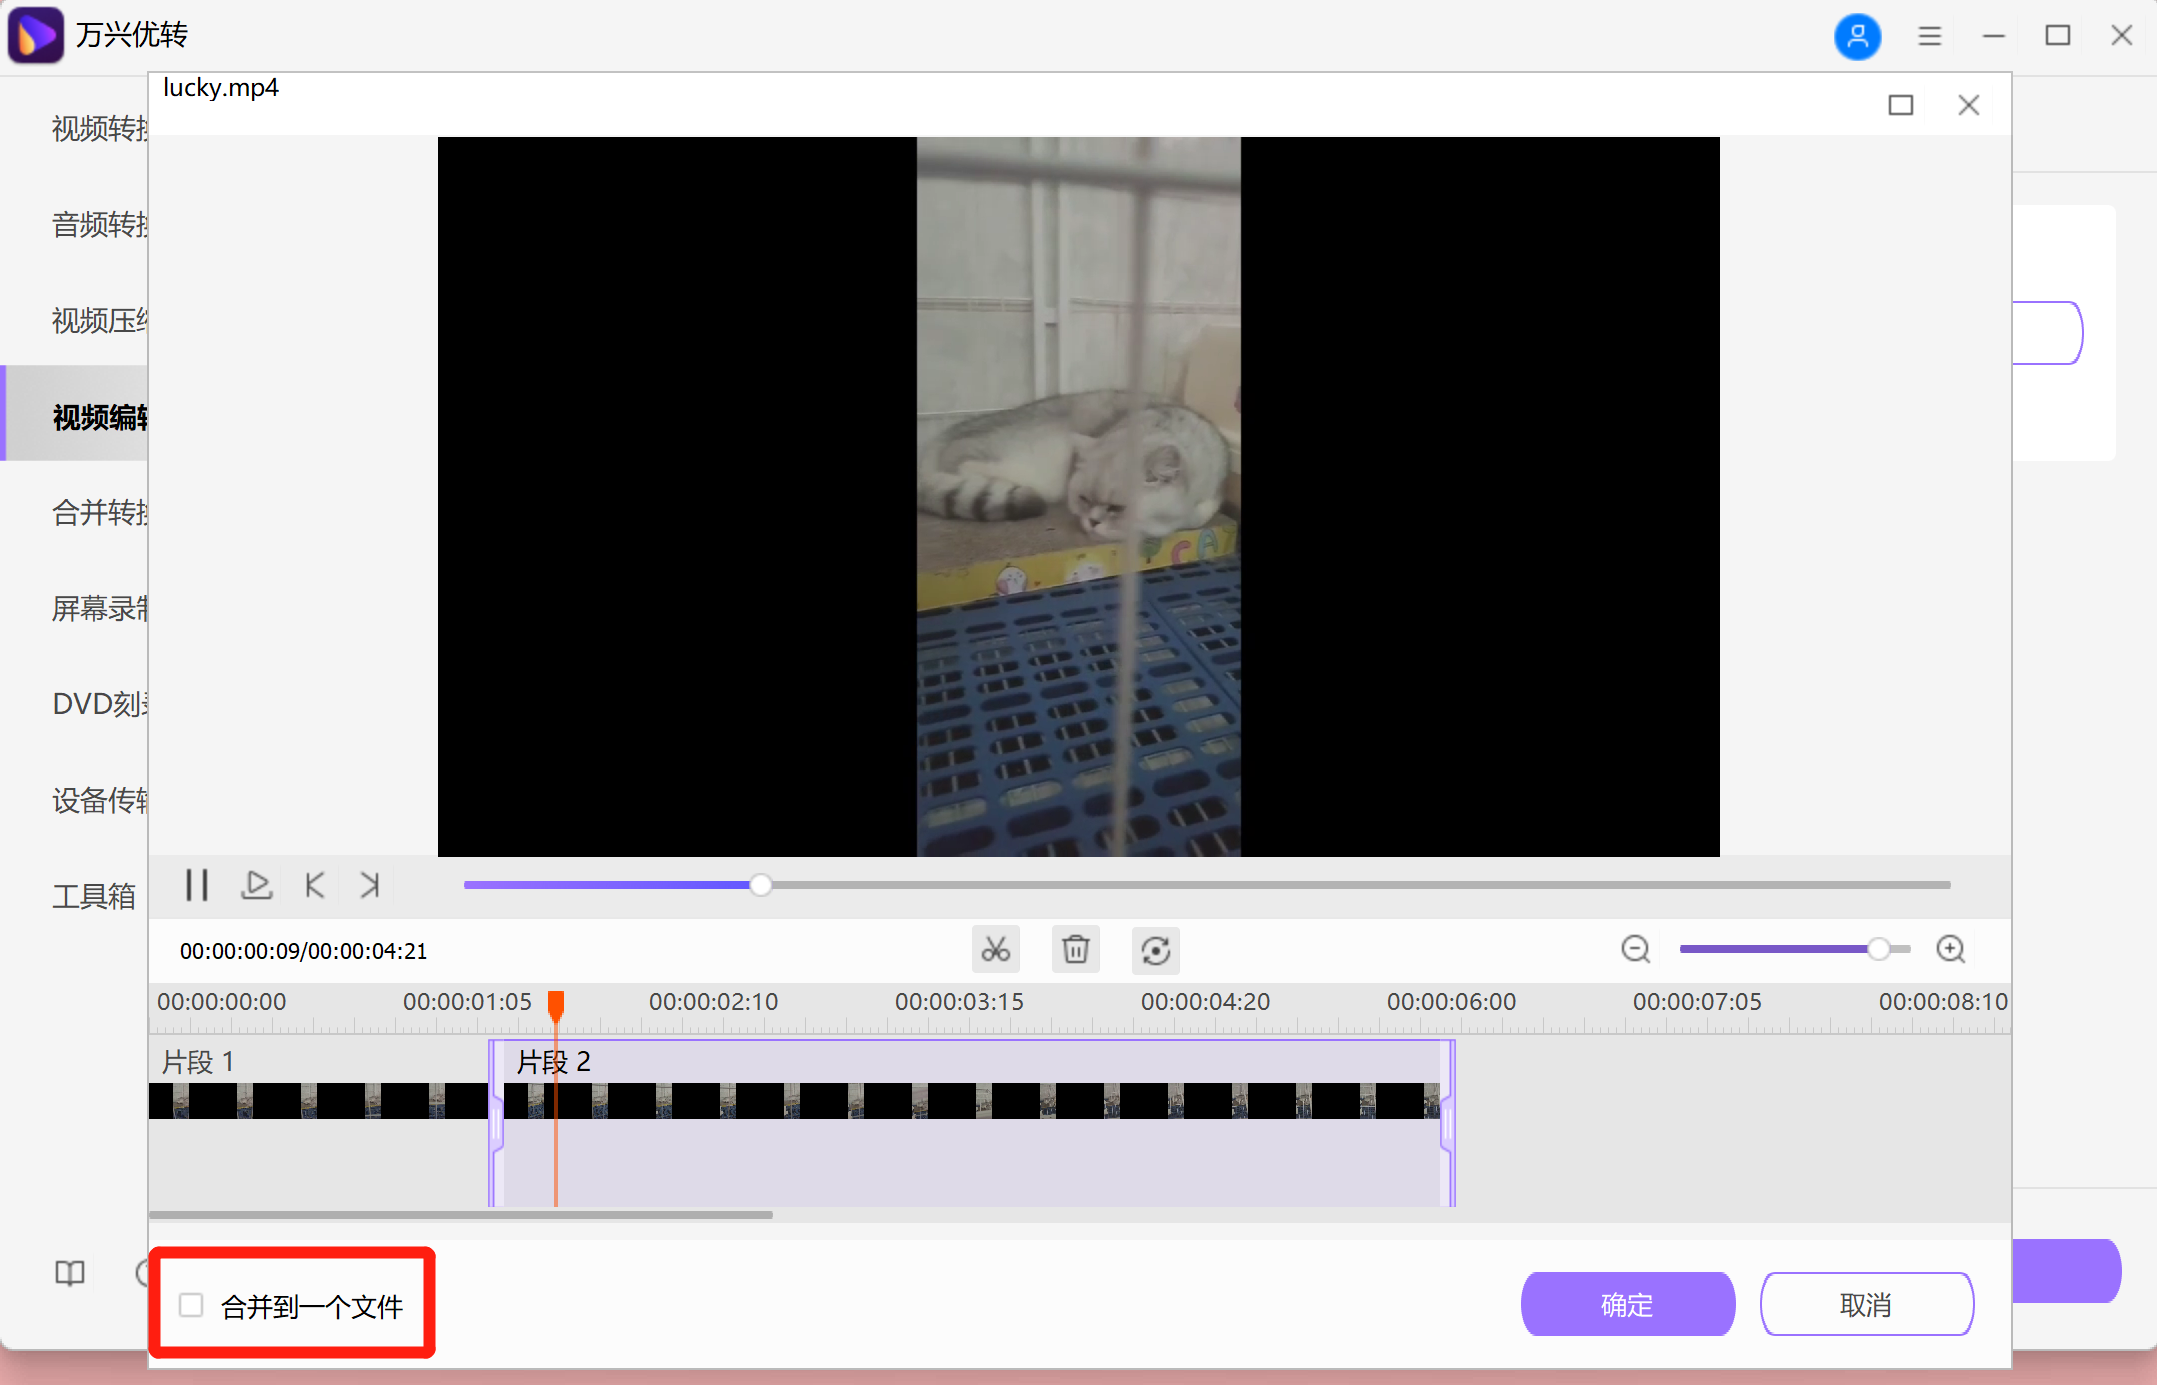Image resolution: width=2157 pixels, height=1385 pixels.
Task: Jump to previous frame icon
Action: 313,884
